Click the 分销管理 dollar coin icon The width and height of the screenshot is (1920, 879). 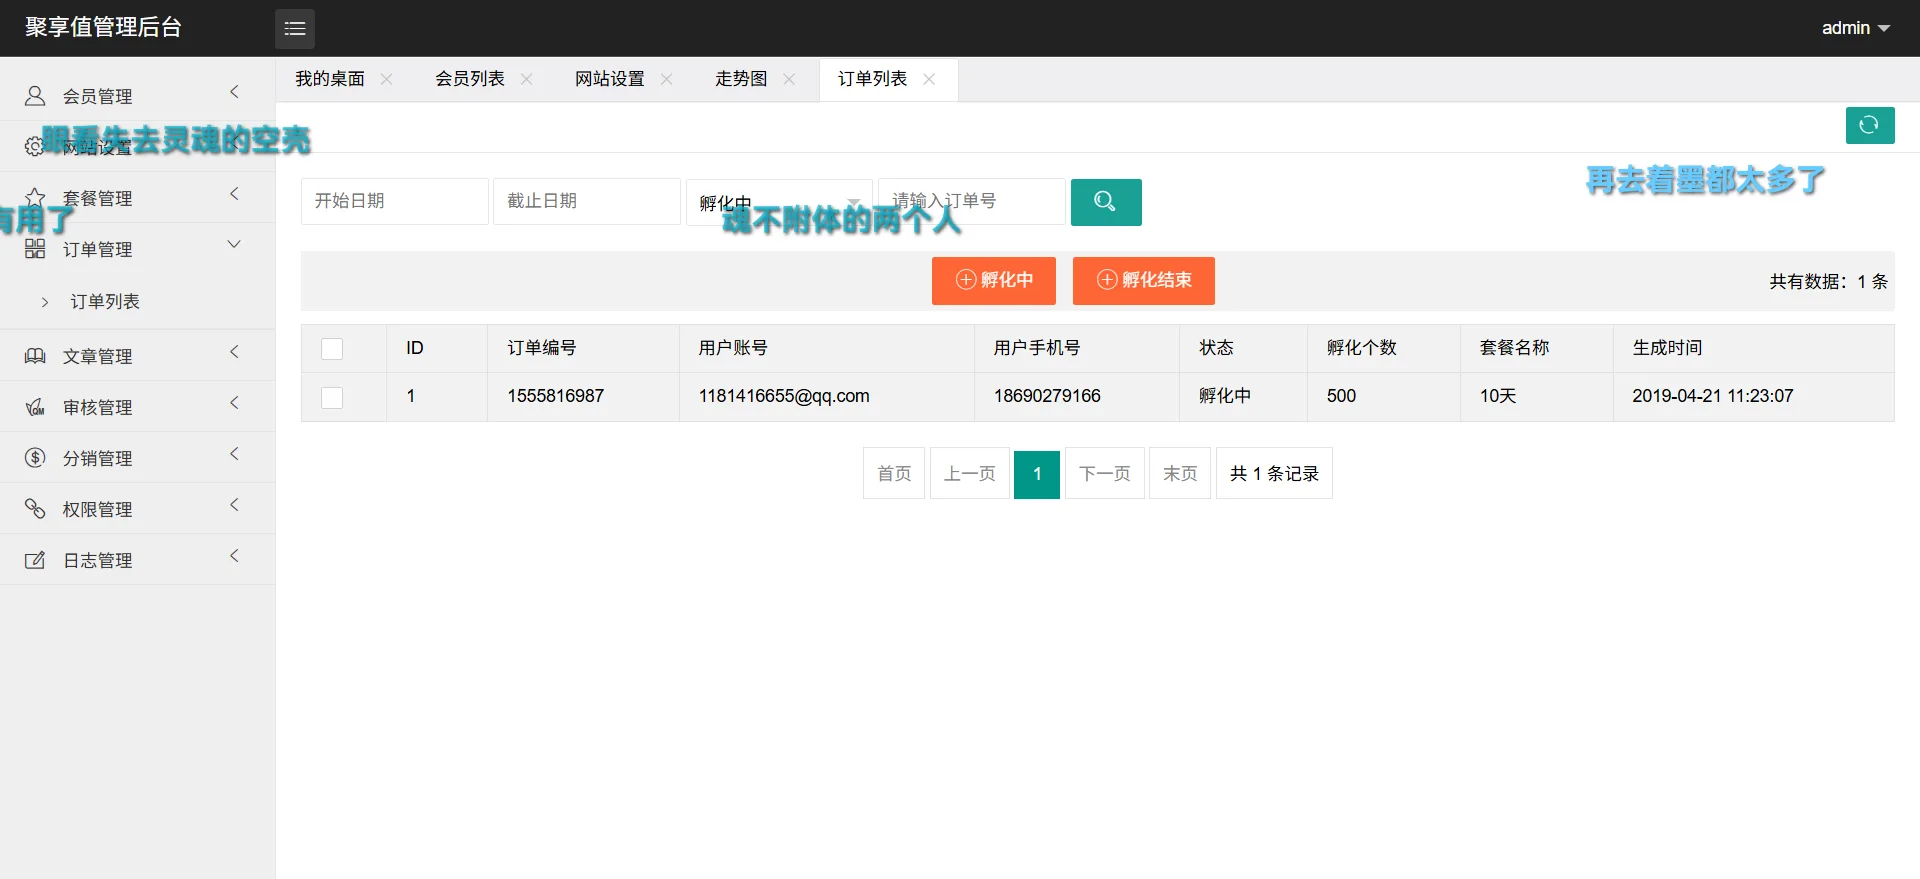point(35,458)
